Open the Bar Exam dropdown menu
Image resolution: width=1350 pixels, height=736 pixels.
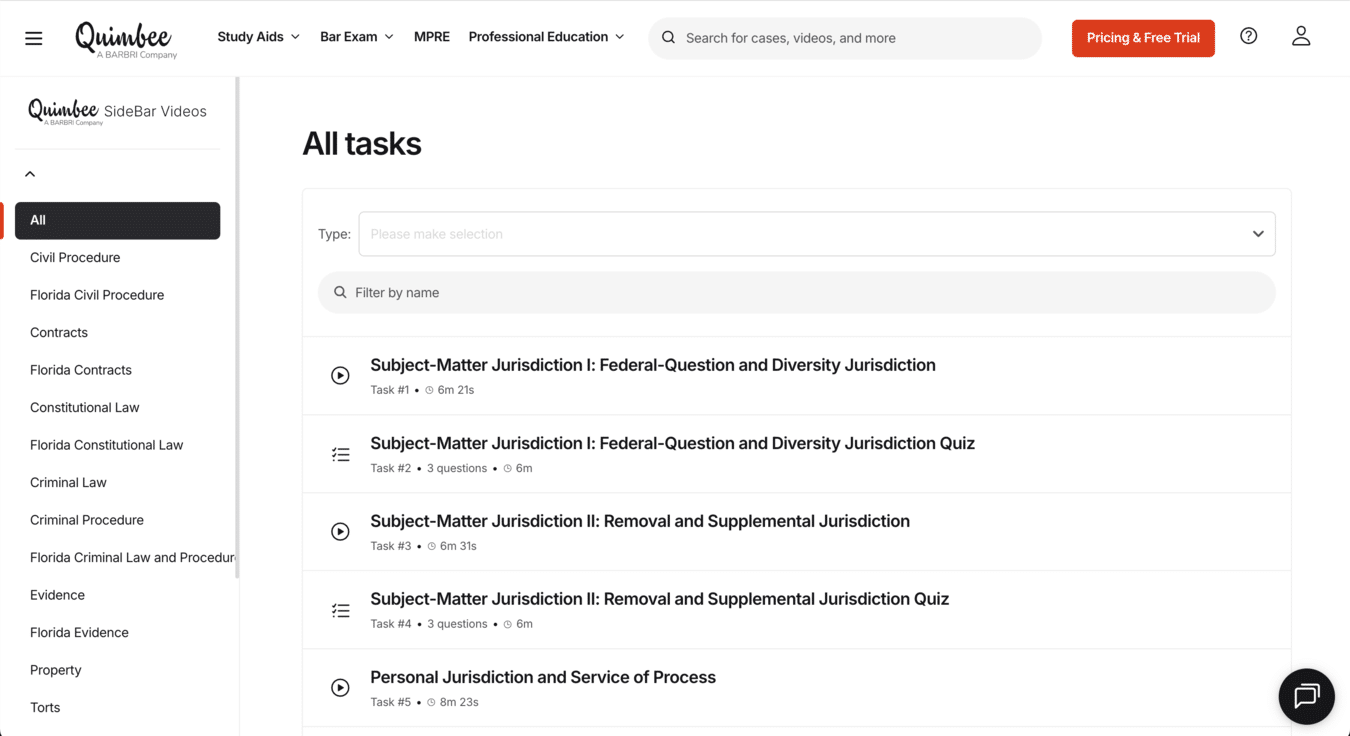pos(356,37)
